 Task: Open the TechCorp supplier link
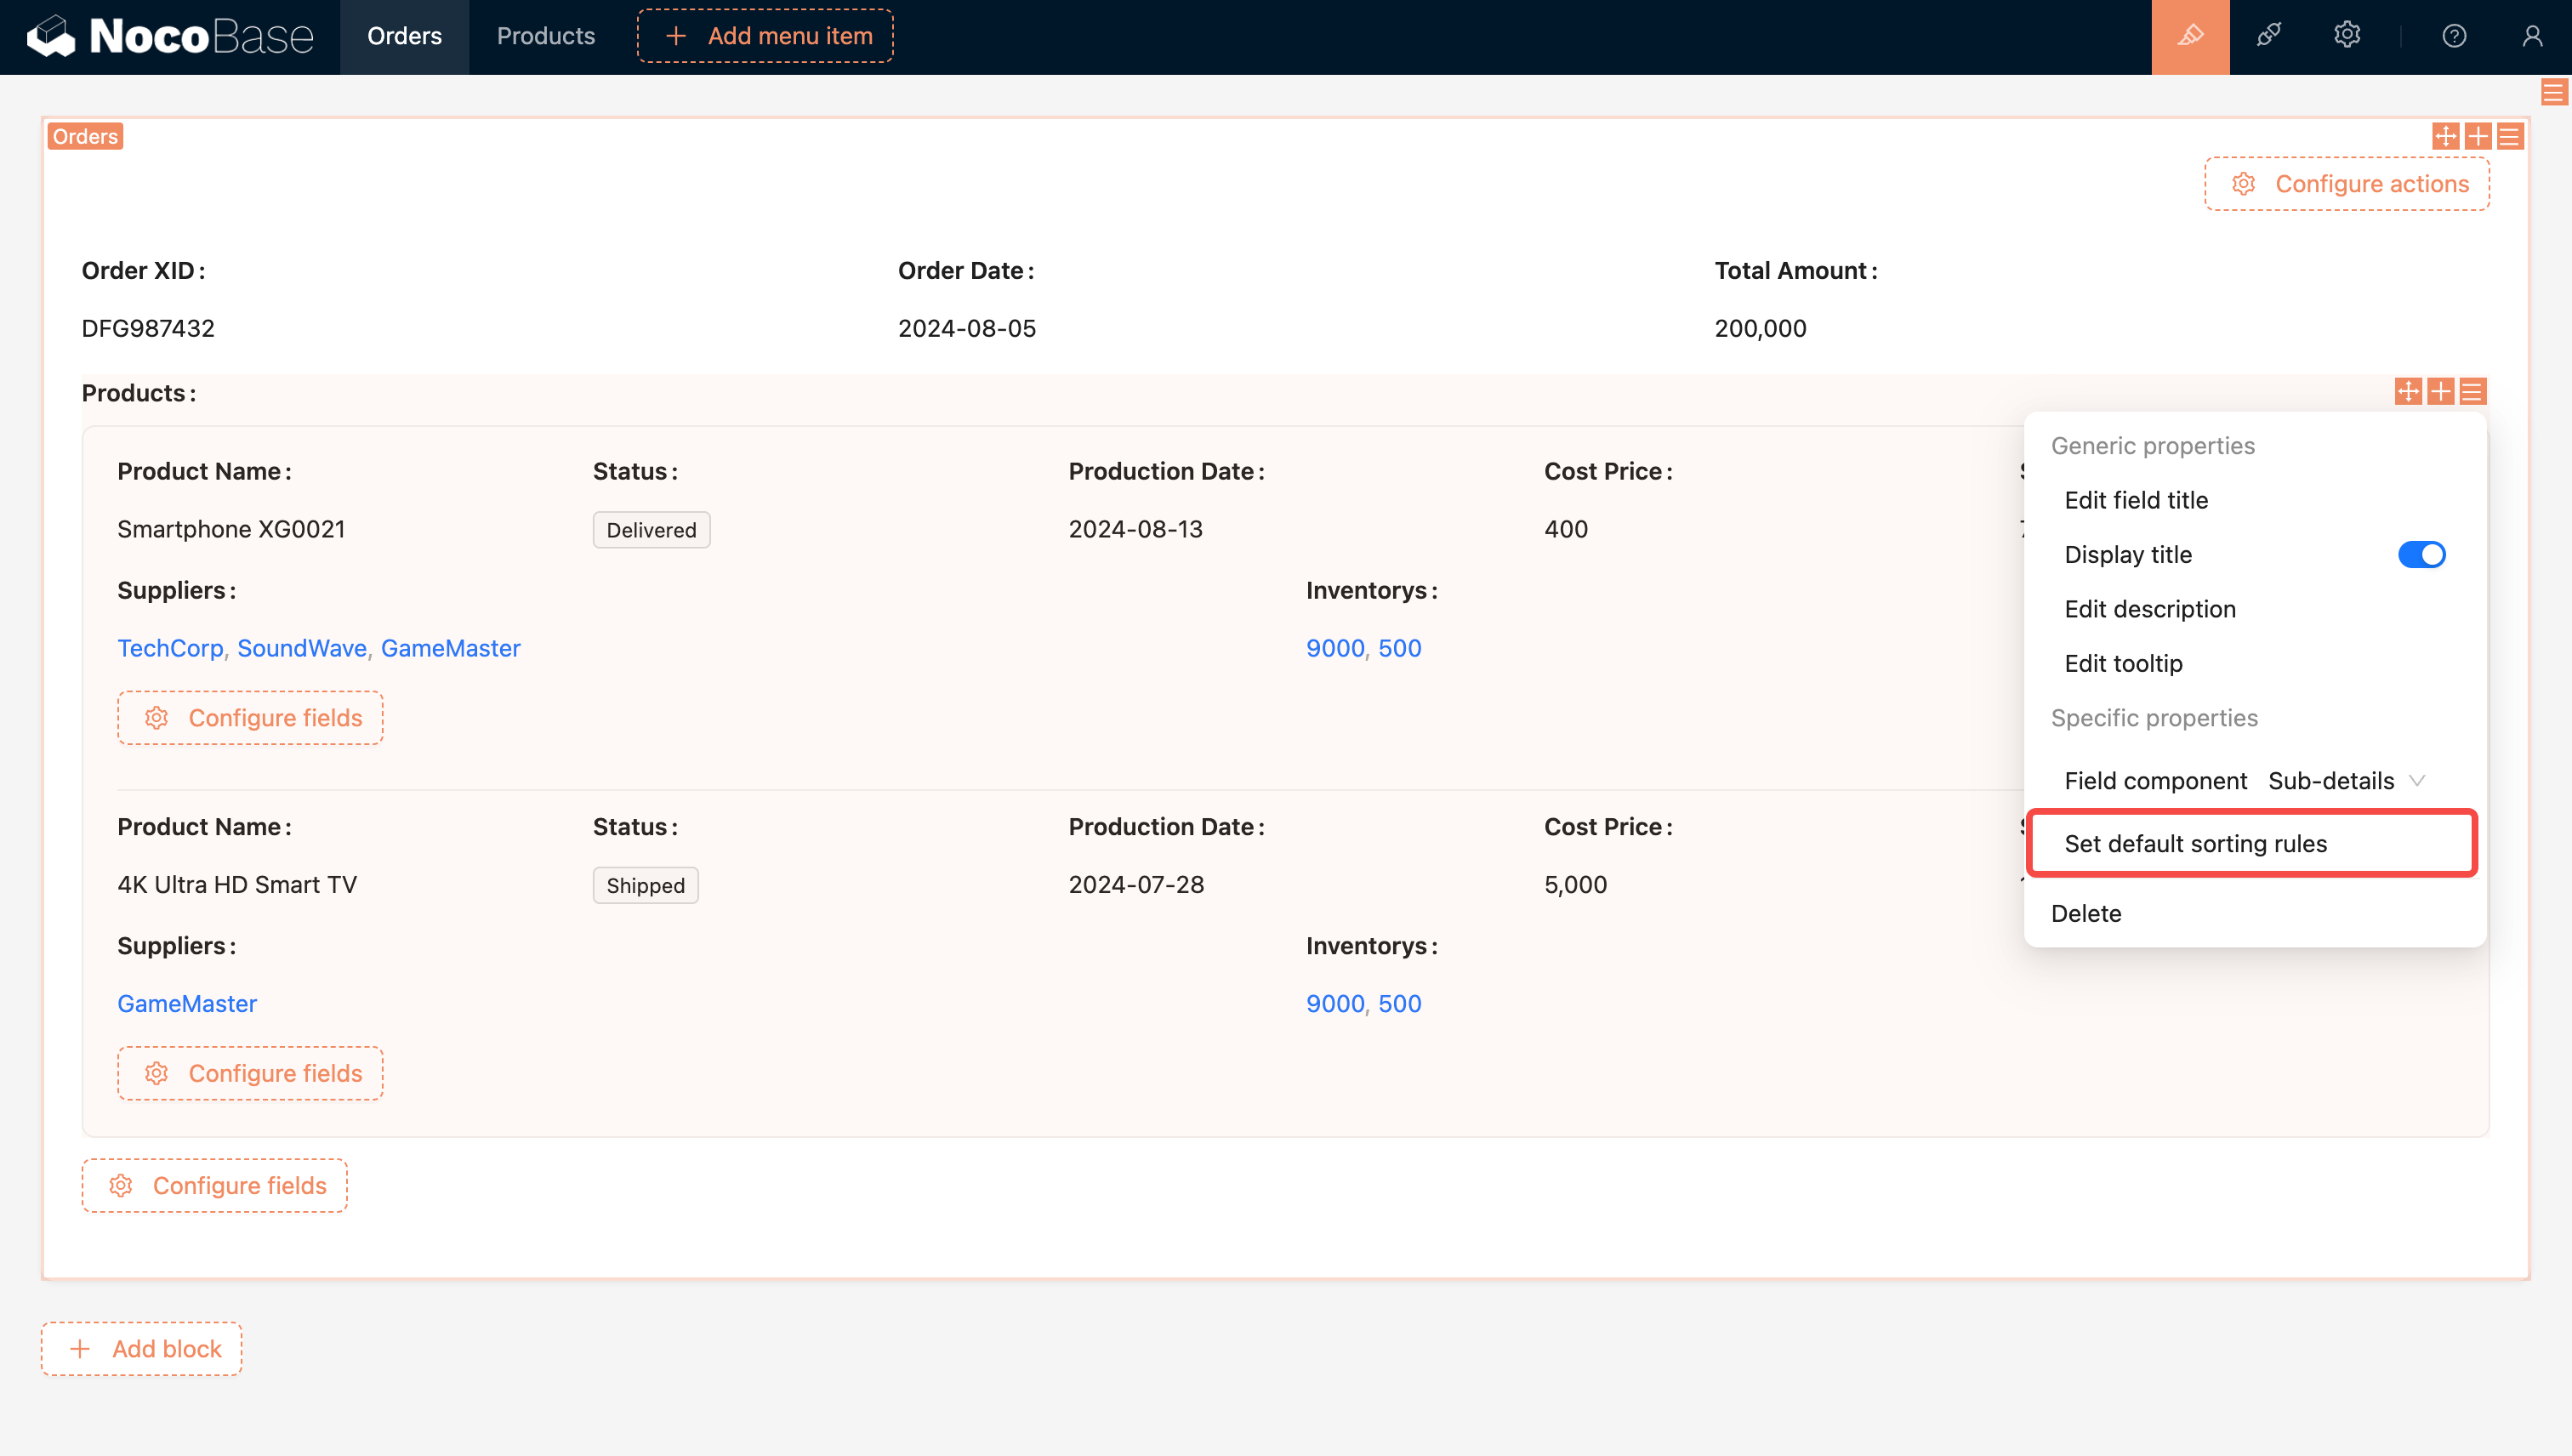pyautogui.click(x=170, y=648)
